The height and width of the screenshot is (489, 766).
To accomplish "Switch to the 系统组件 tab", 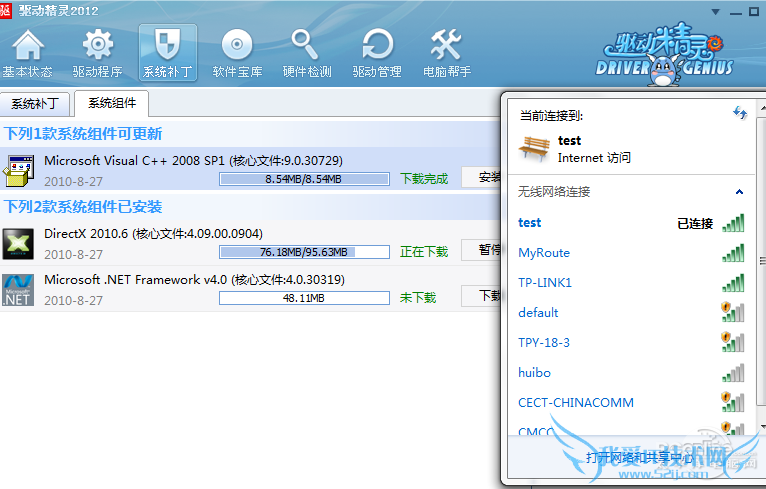I will tap(111, 103).
